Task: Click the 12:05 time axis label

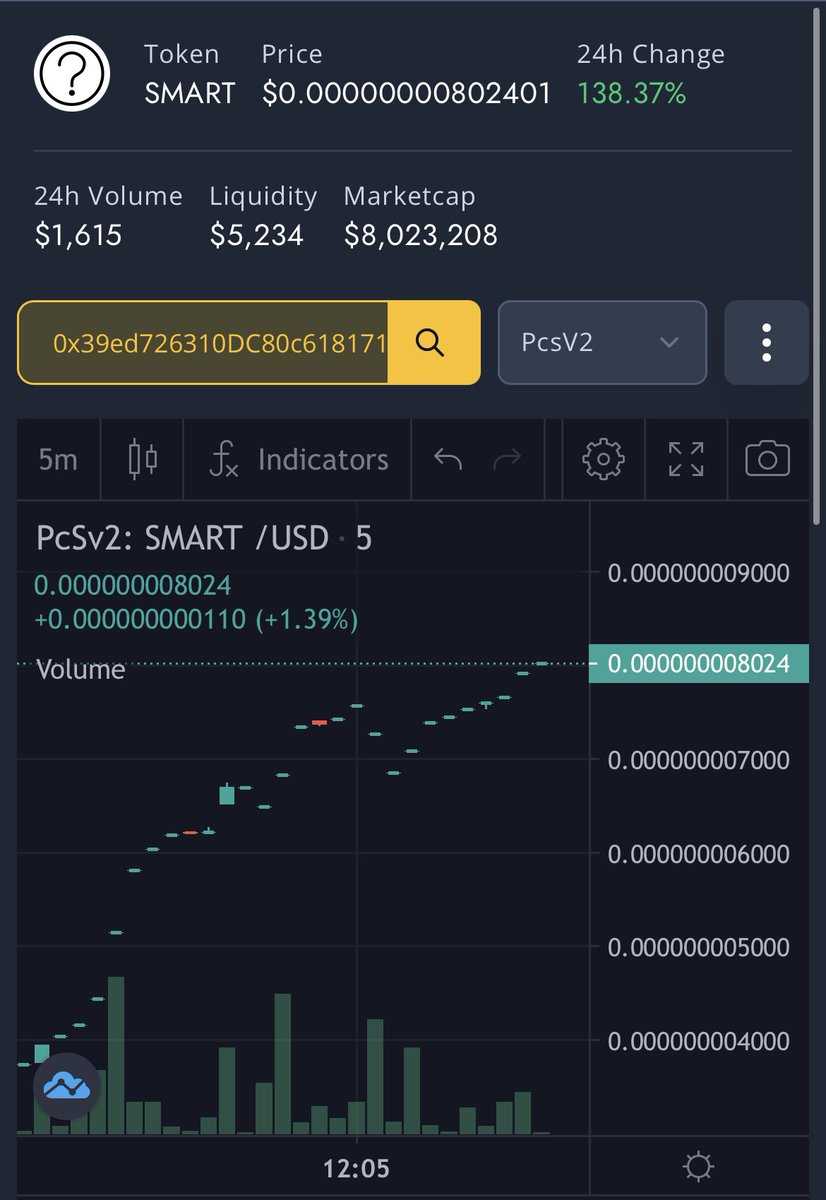Action: (356, 1168)
